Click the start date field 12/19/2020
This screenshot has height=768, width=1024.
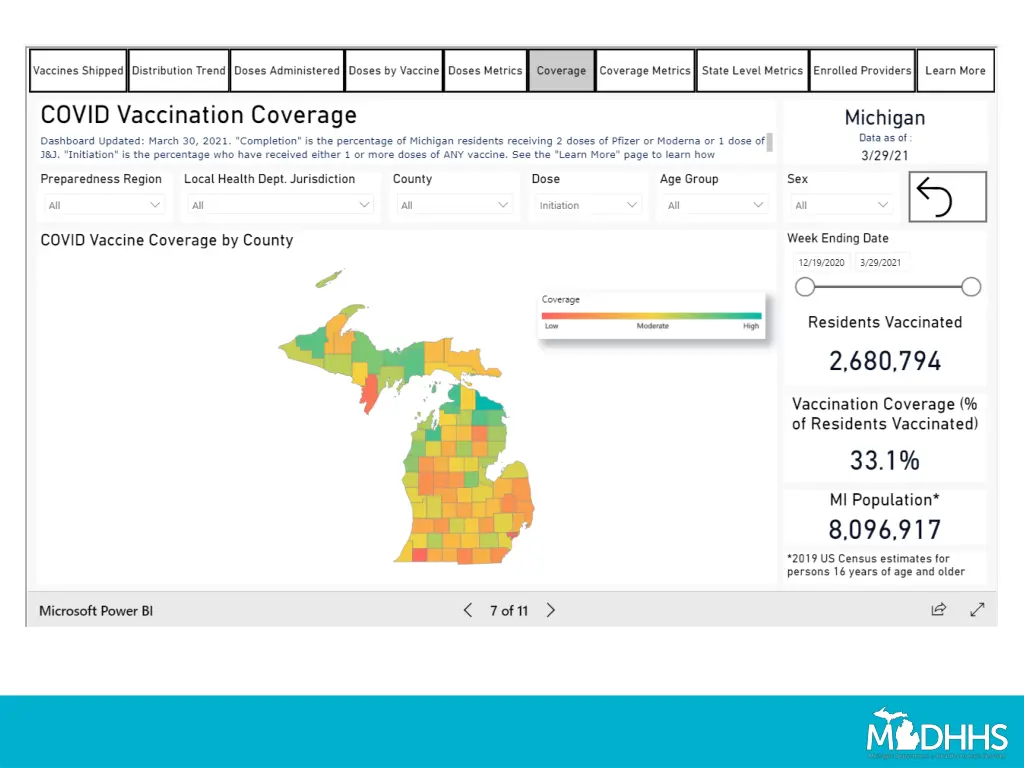(x=820, y=263)
